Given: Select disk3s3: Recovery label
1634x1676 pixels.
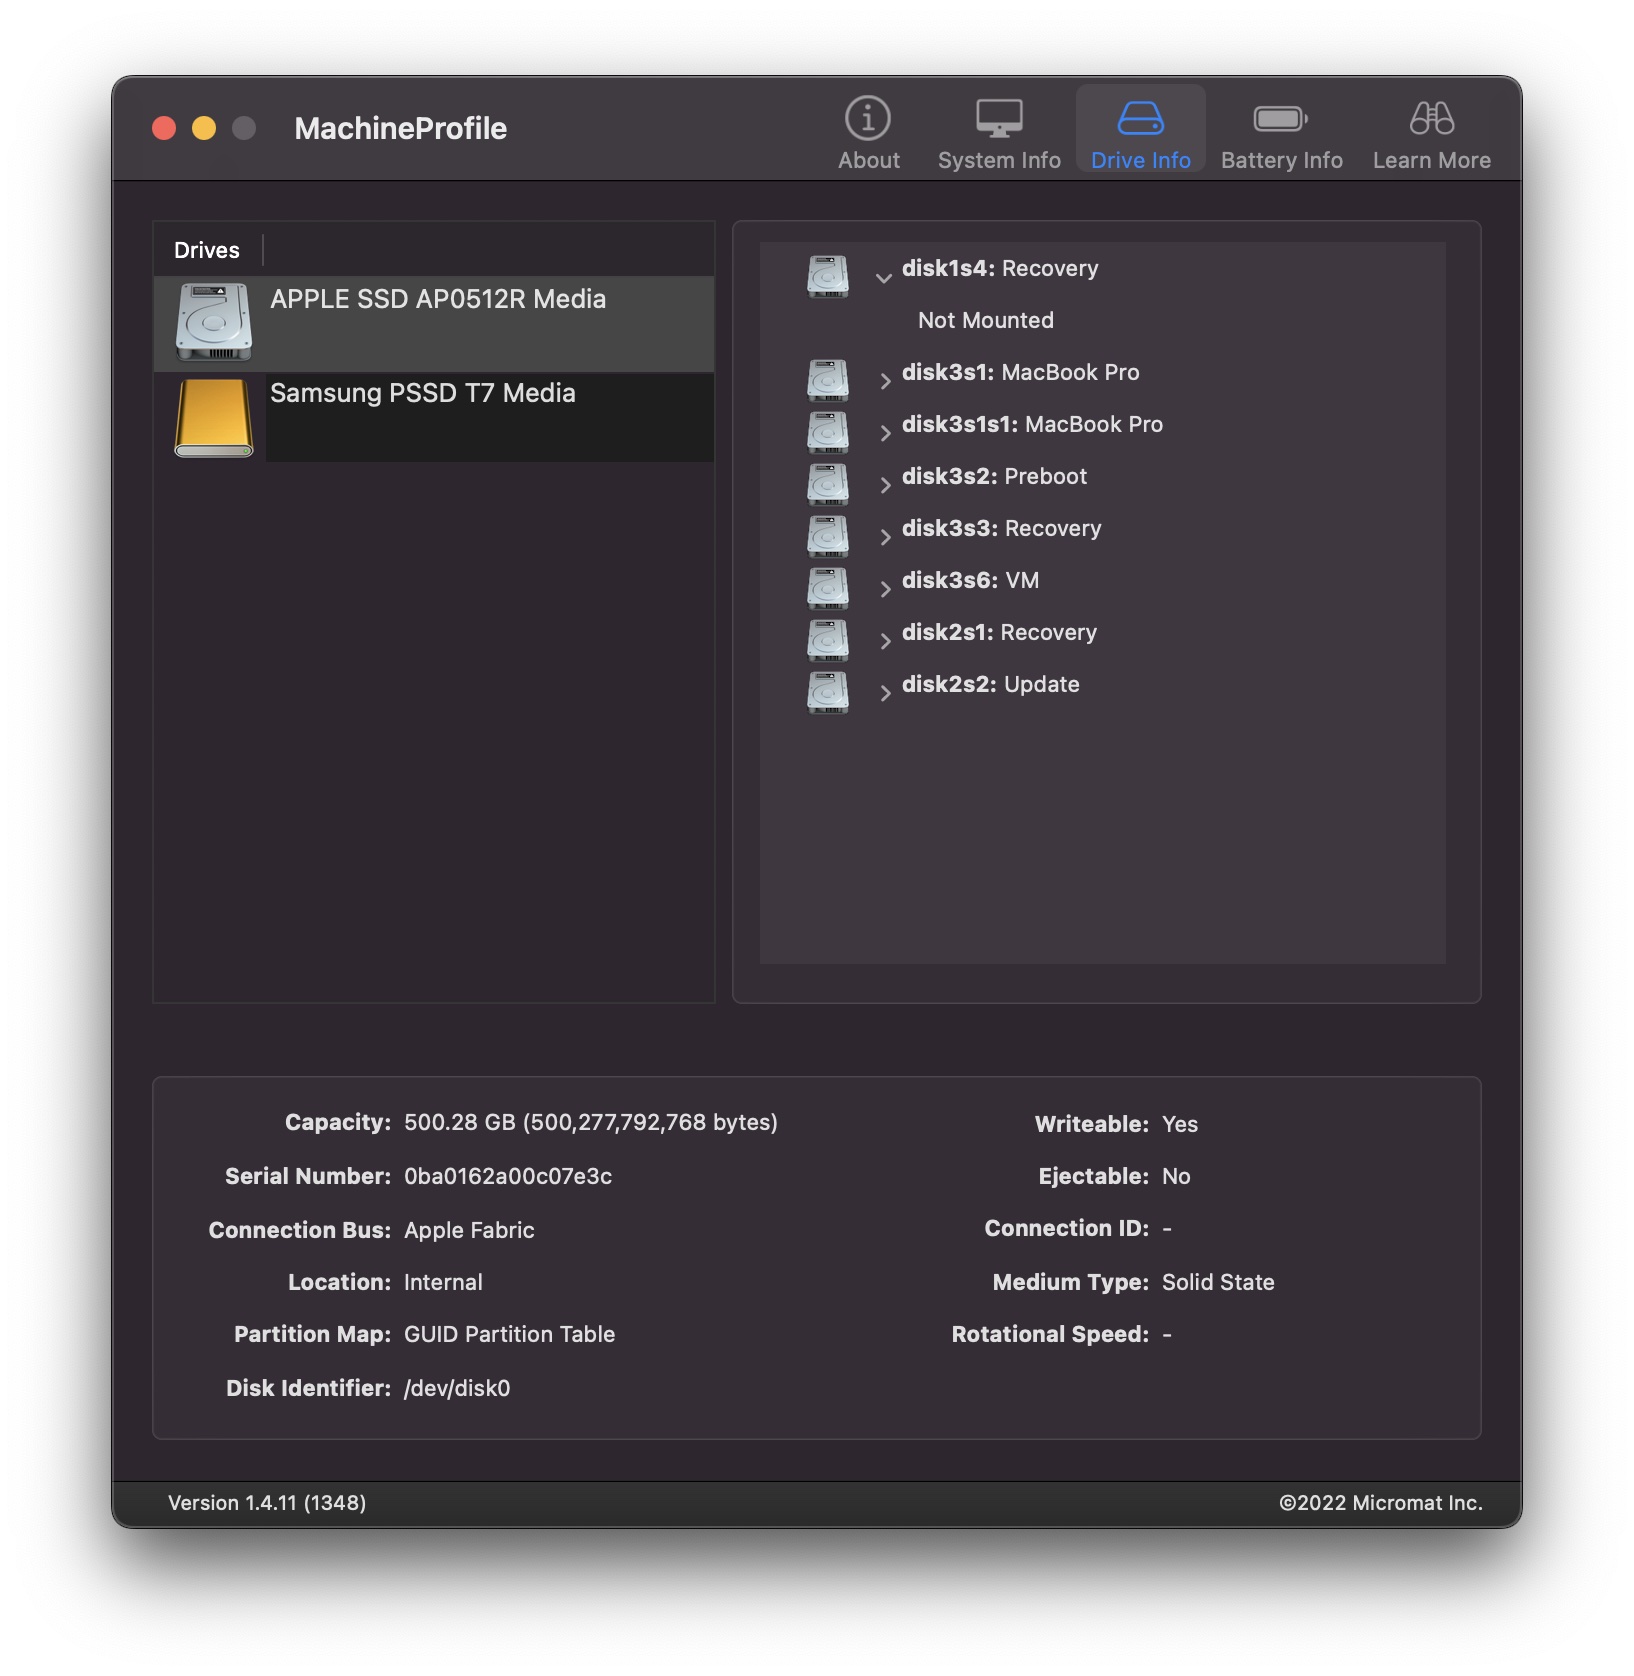Looking at the screenshot, I should point(1001,528).
